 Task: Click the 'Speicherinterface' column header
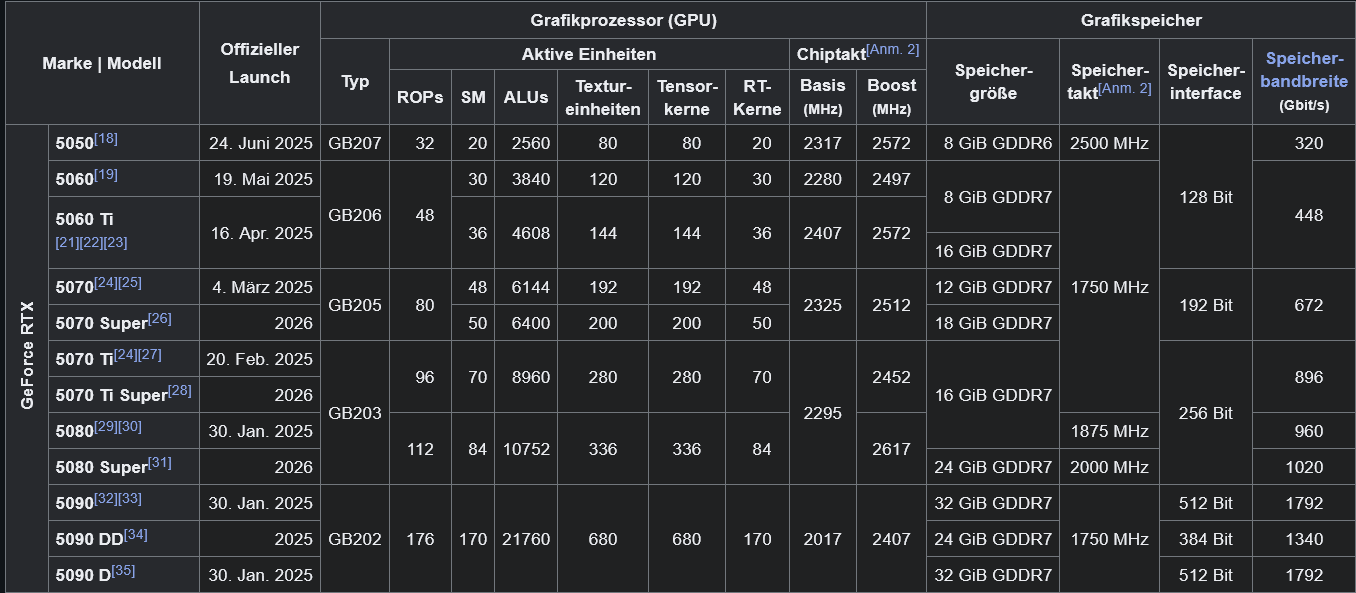(1204, 82)
